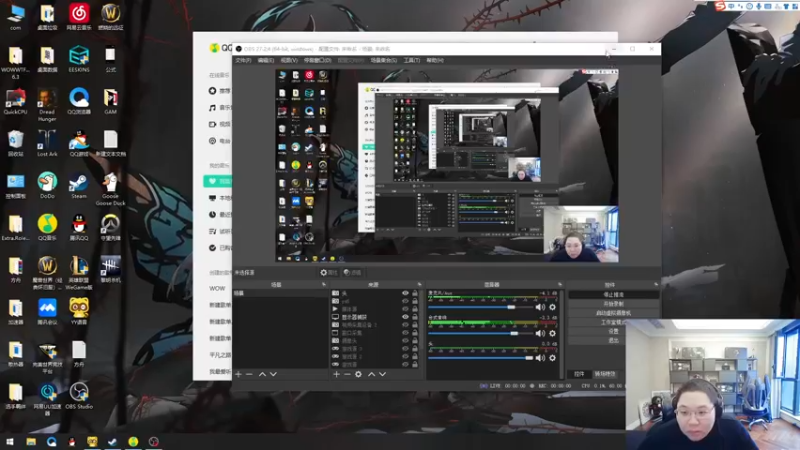Add a new source with the Sources plus icon
Screen dimensions: 800x450
[x=336, y=374]
